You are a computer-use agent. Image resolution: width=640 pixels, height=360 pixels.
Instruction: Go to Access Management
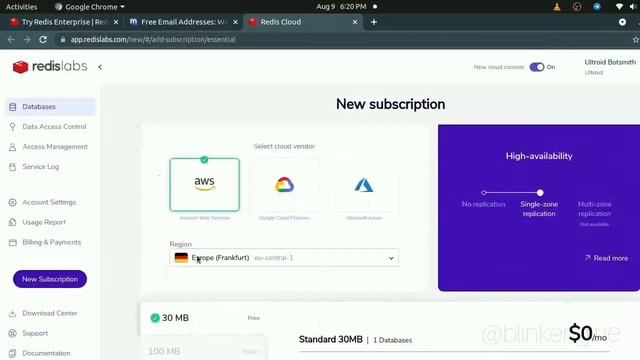pos(55,147)
